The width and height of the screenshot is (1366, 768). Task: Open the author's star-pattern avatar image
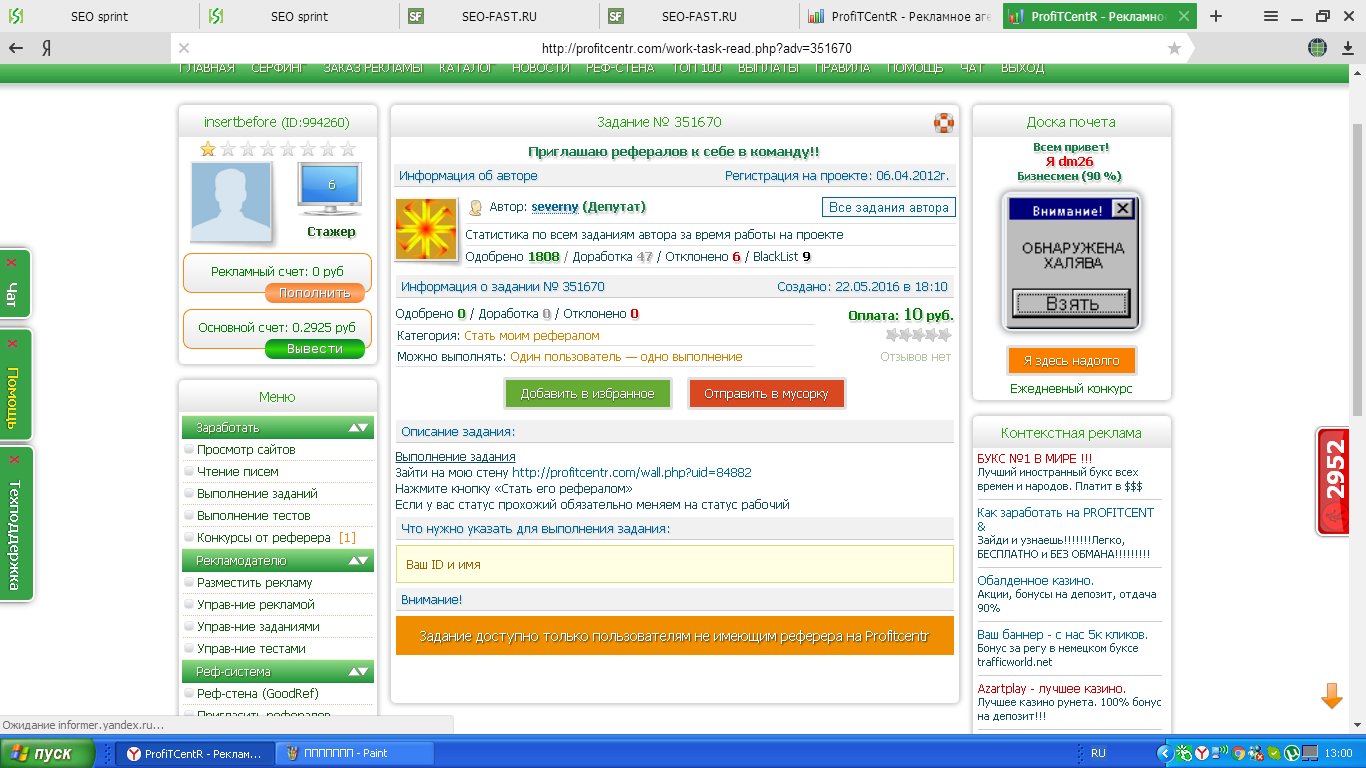(x=427, y=230)
